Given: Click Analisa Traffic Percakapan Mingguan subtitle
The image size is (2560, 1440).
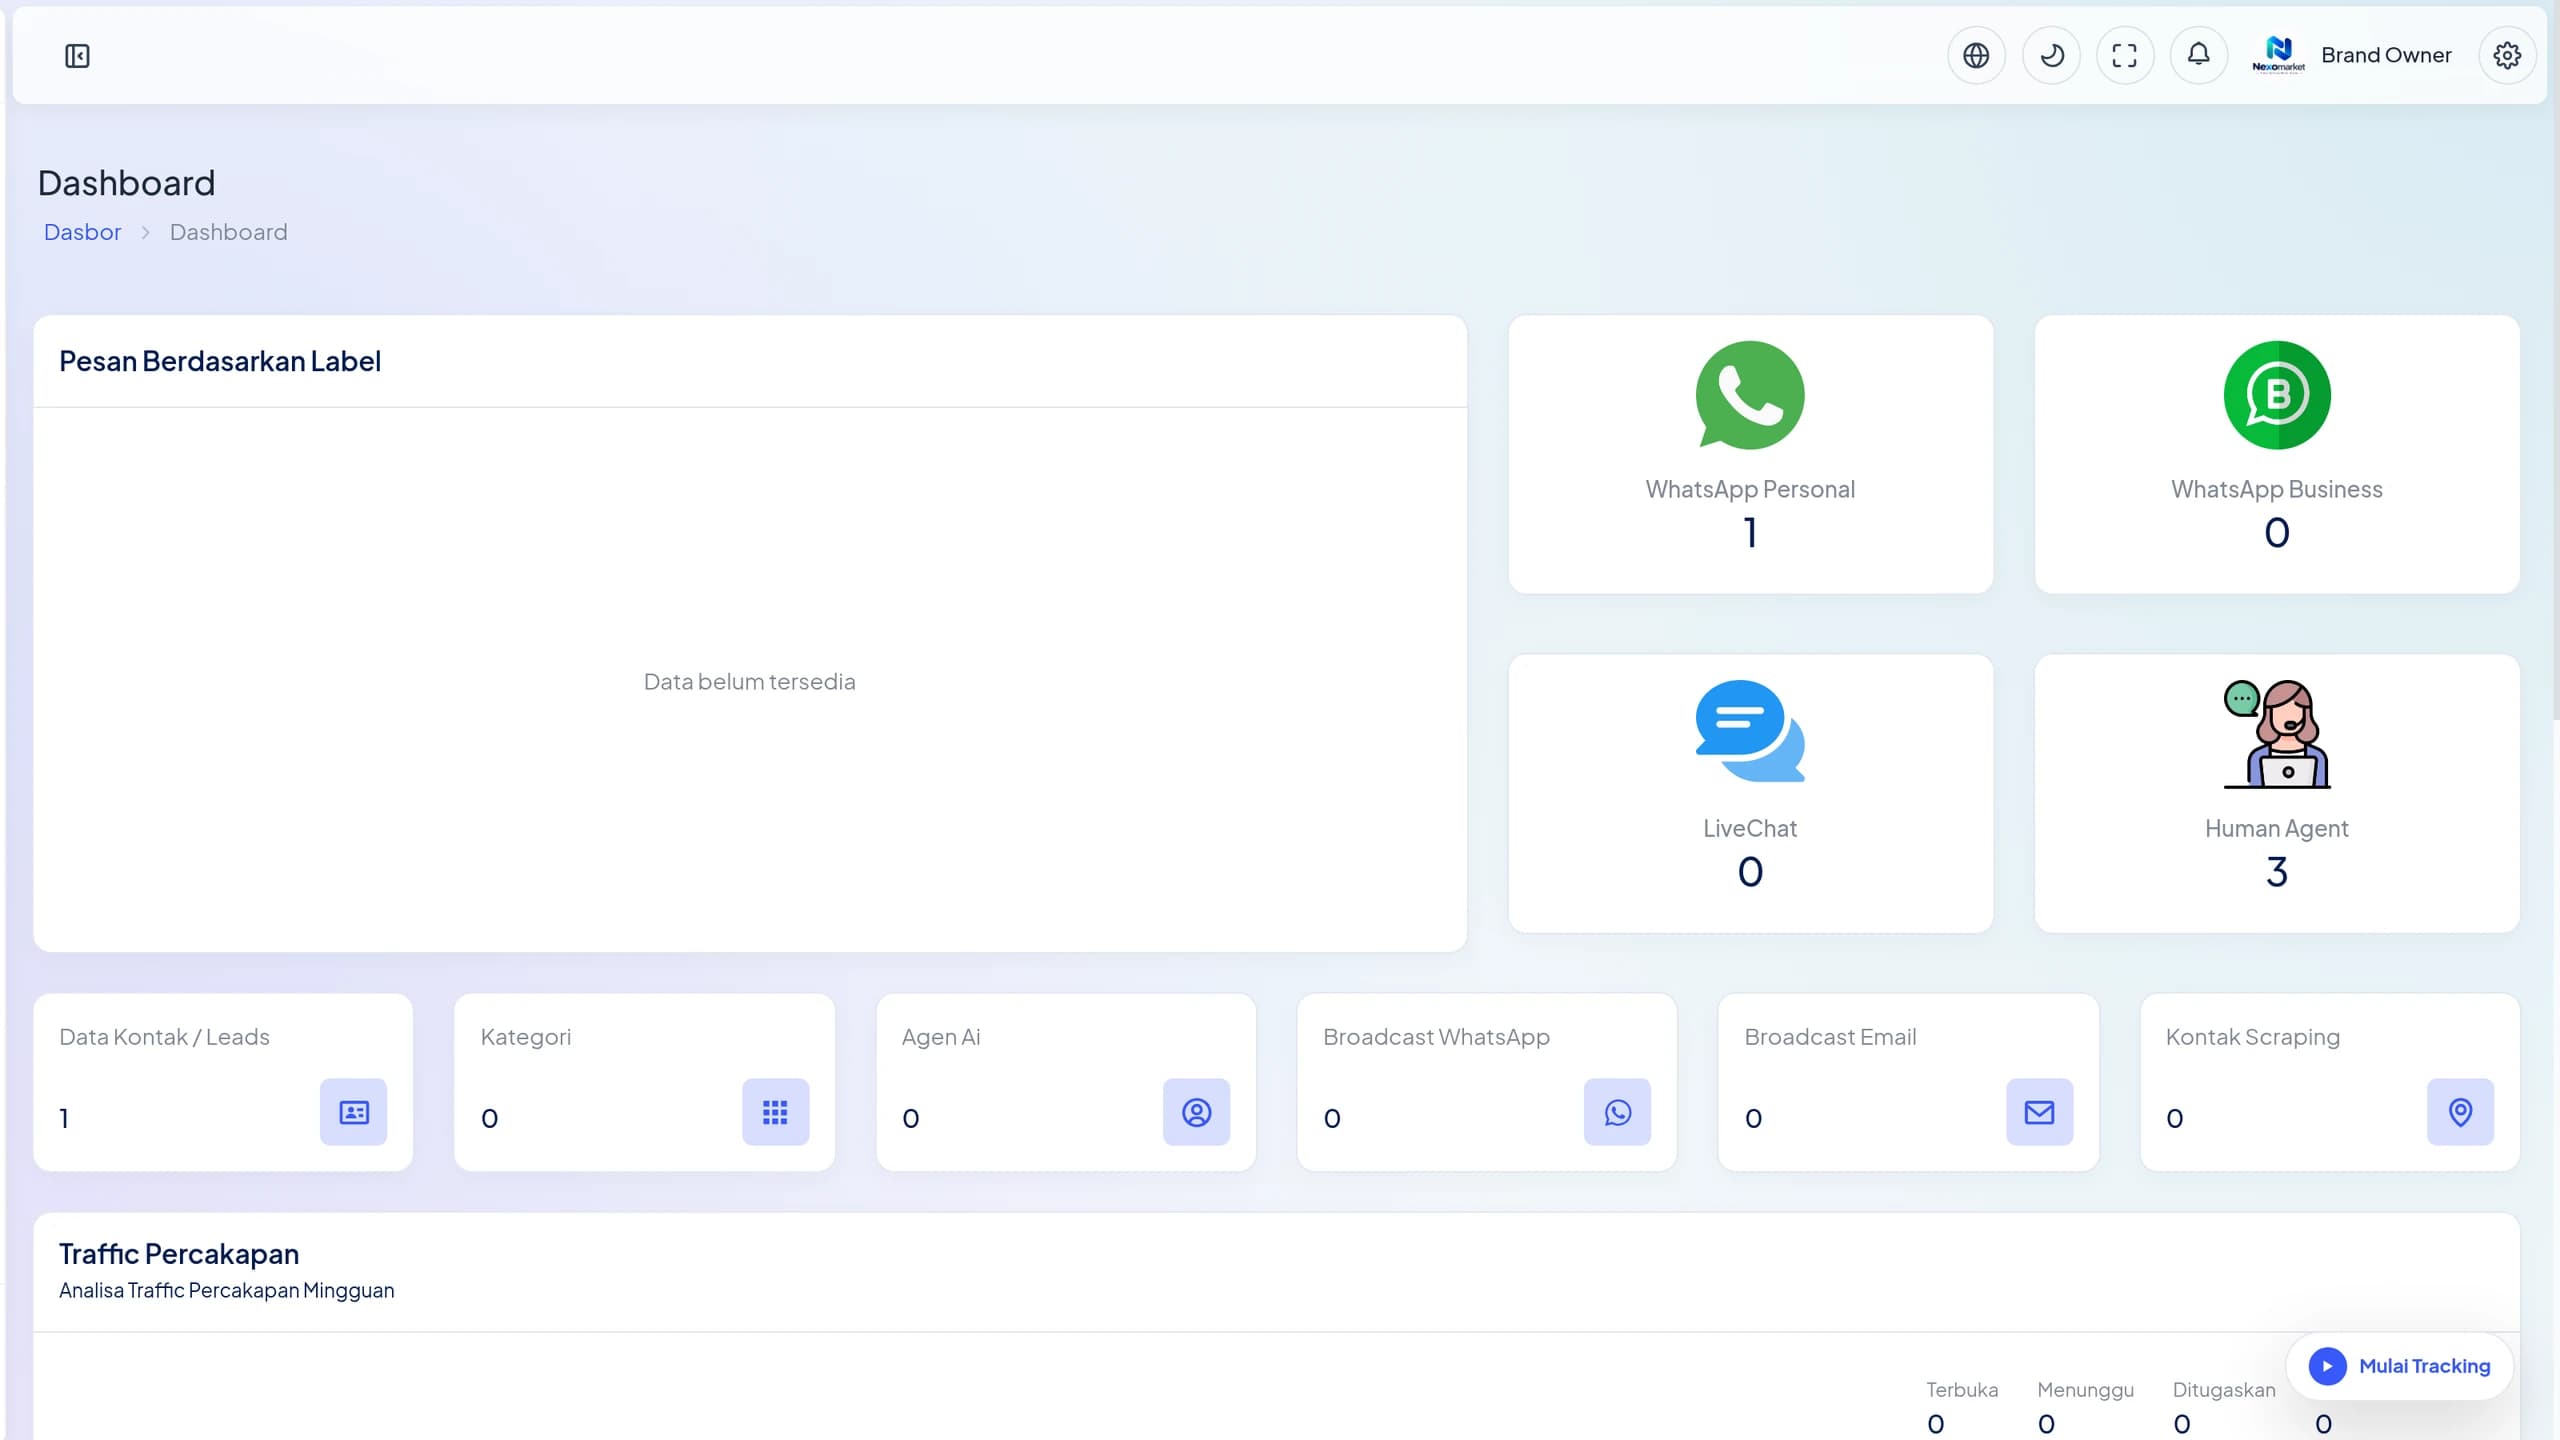Looking at the screenshot, I should (226, 1290).
